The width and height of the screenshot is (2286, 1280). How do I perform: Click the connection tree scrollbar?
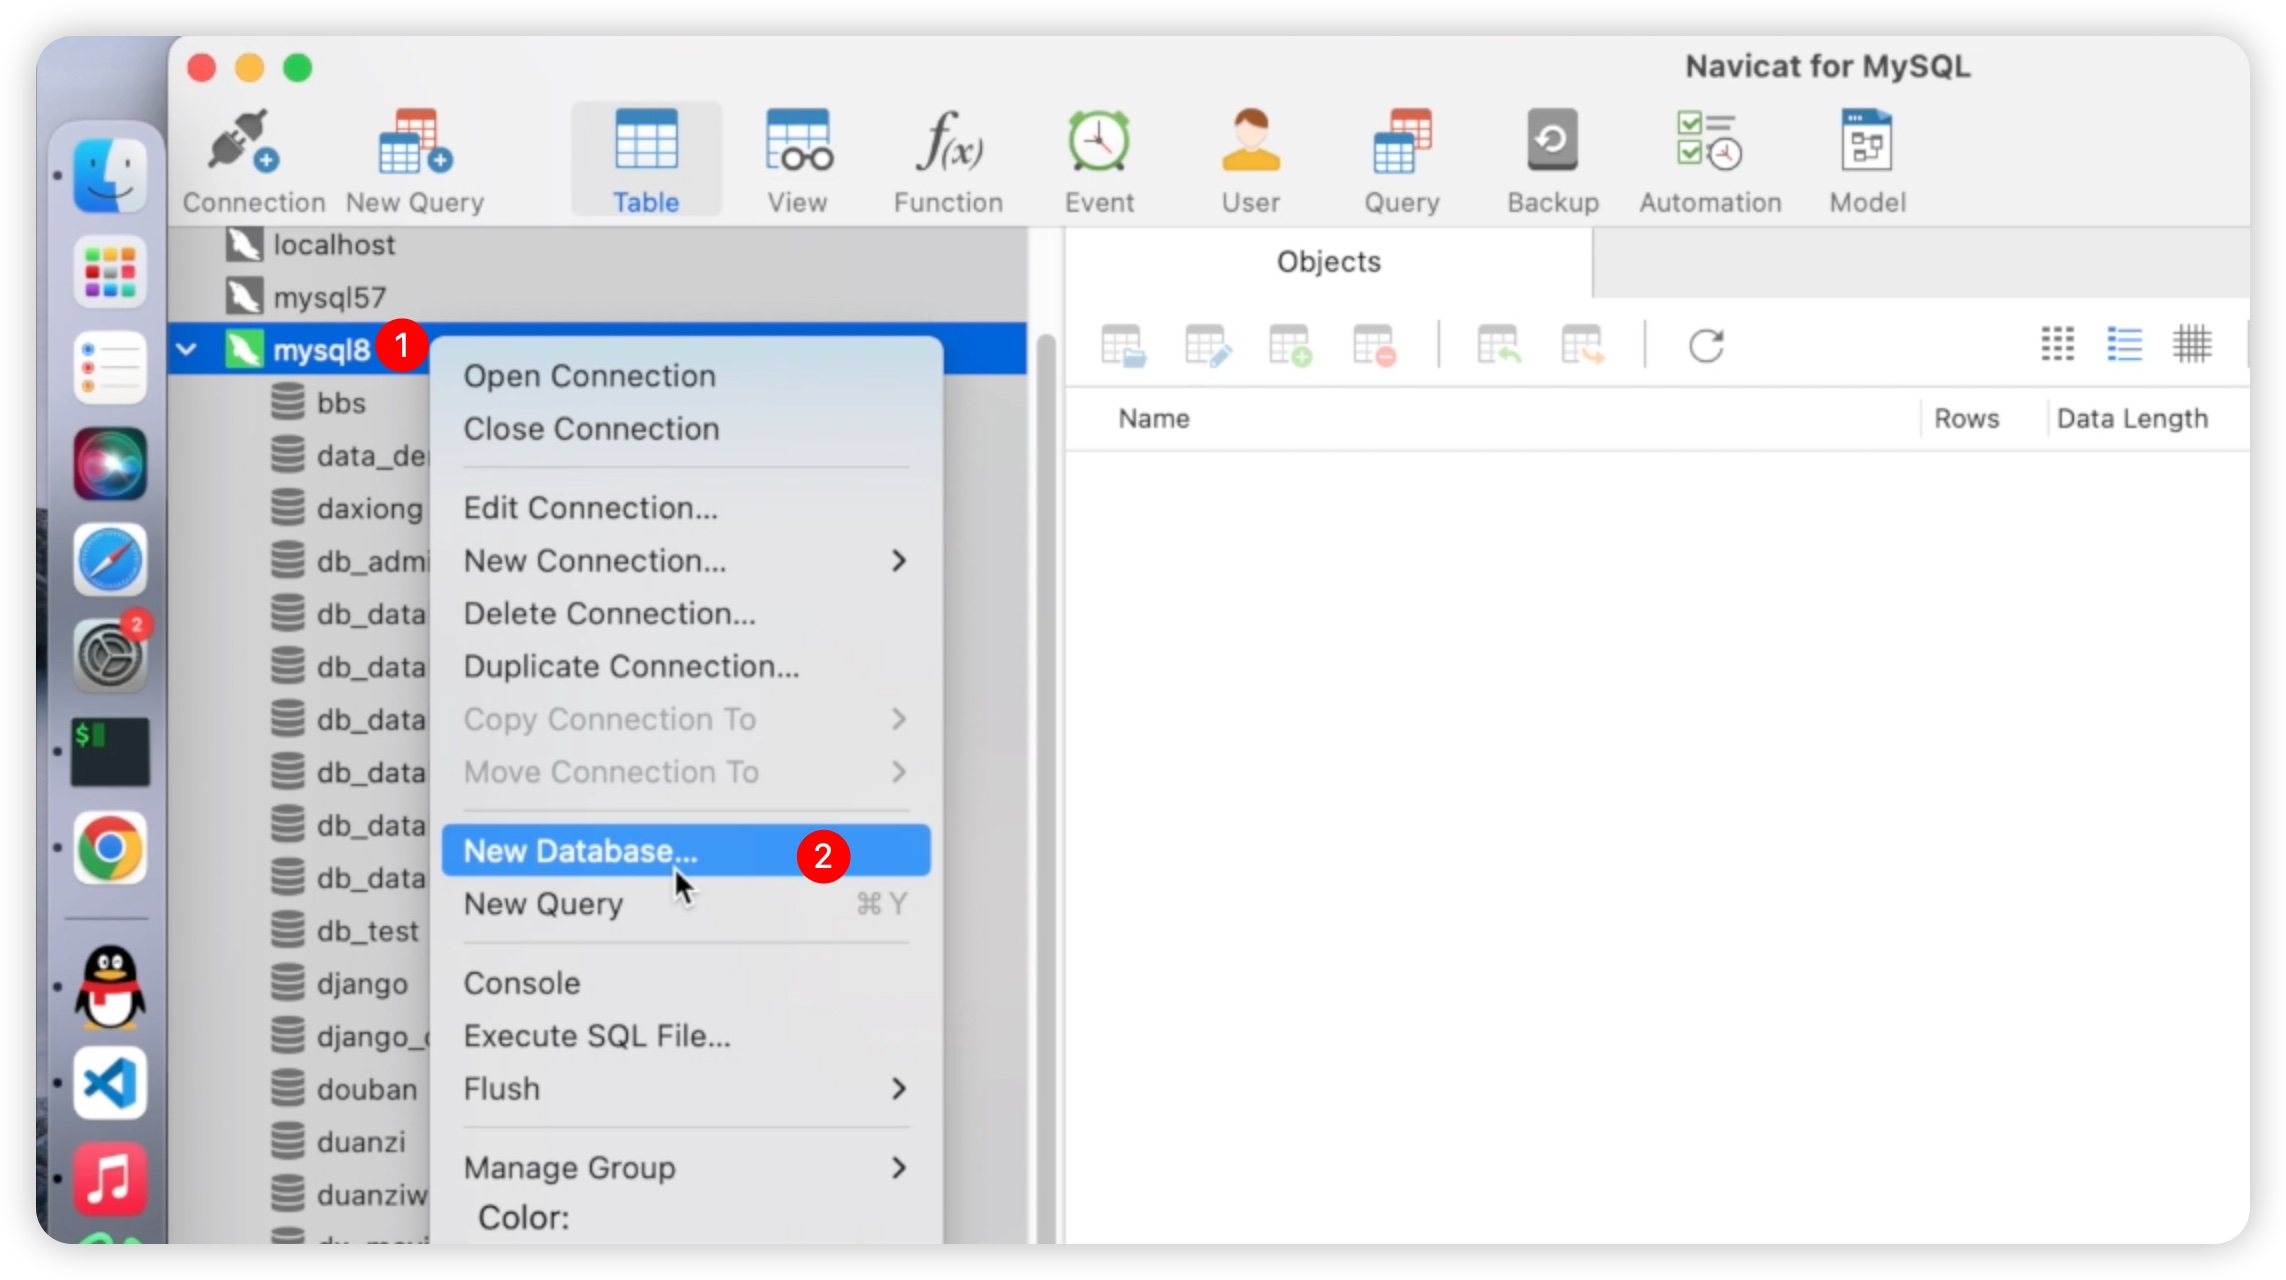click(x=1046, y=790)
